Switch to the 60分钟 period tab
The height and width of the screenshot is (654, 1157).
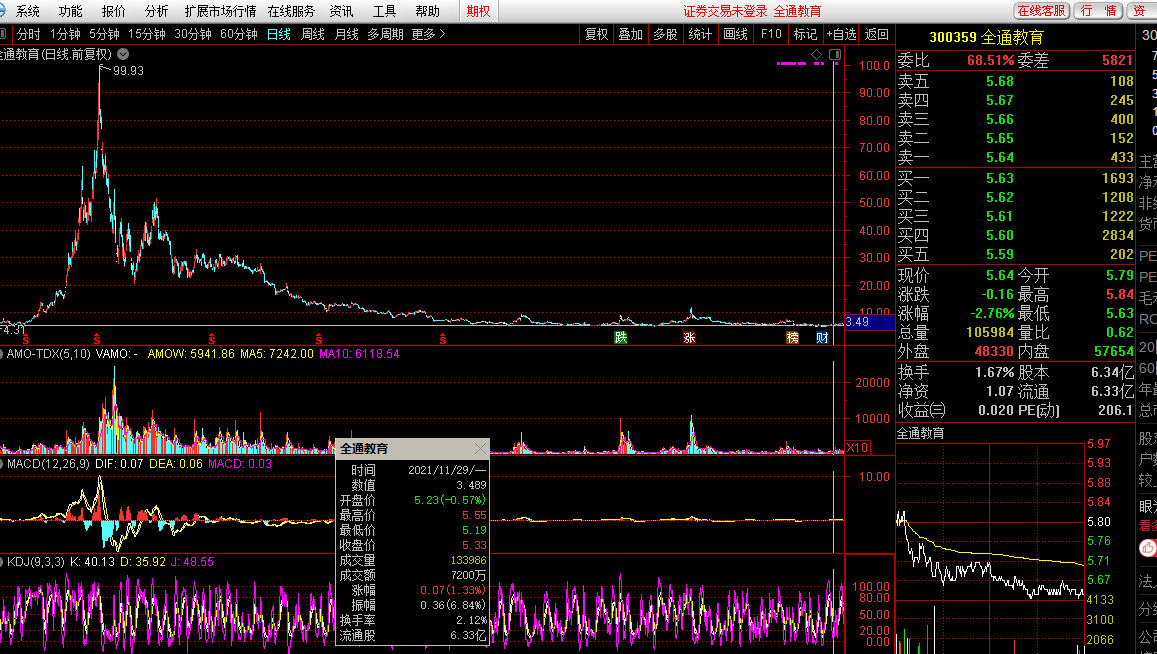click(238, 34)
